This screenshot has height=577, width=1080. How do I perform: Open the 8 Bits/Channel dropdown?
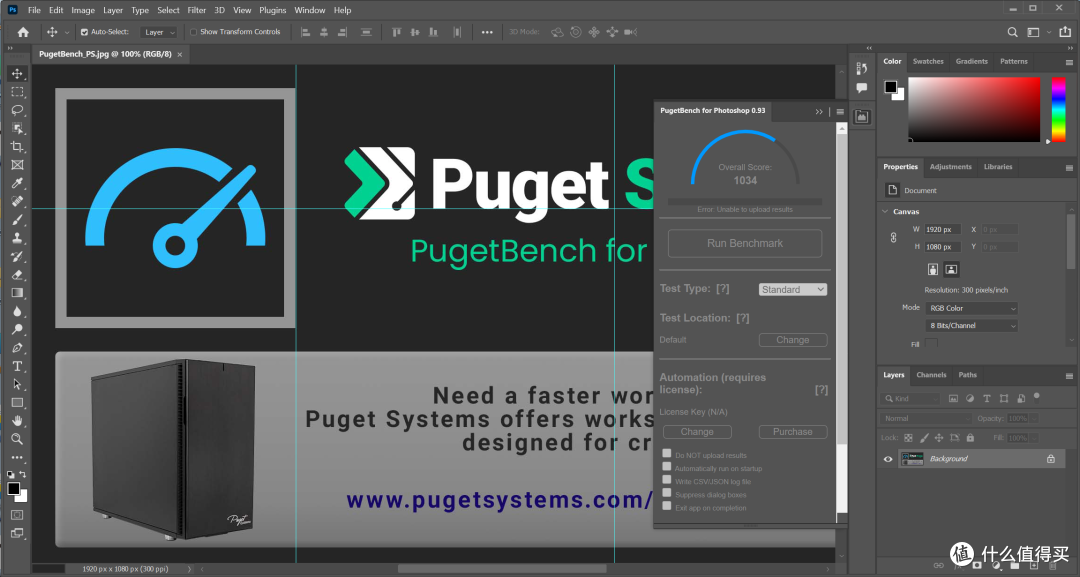(x=971, y=326)
